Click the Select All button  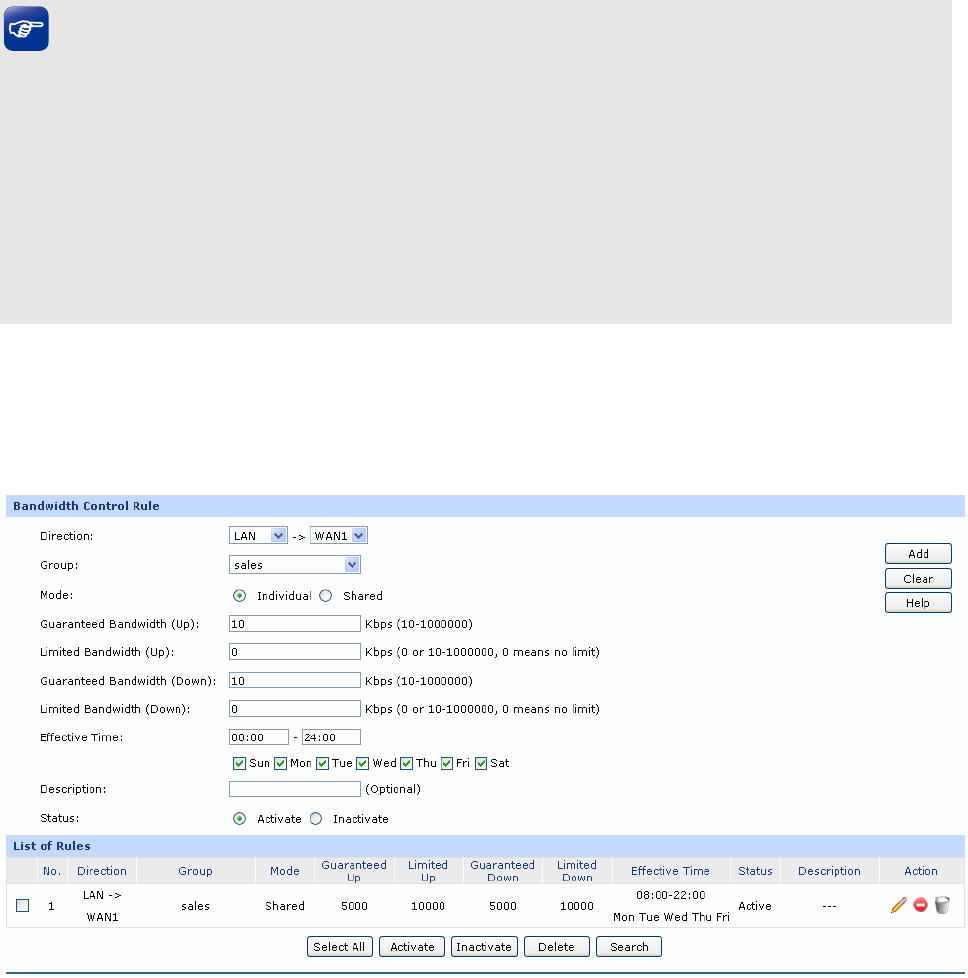(339, 947)
